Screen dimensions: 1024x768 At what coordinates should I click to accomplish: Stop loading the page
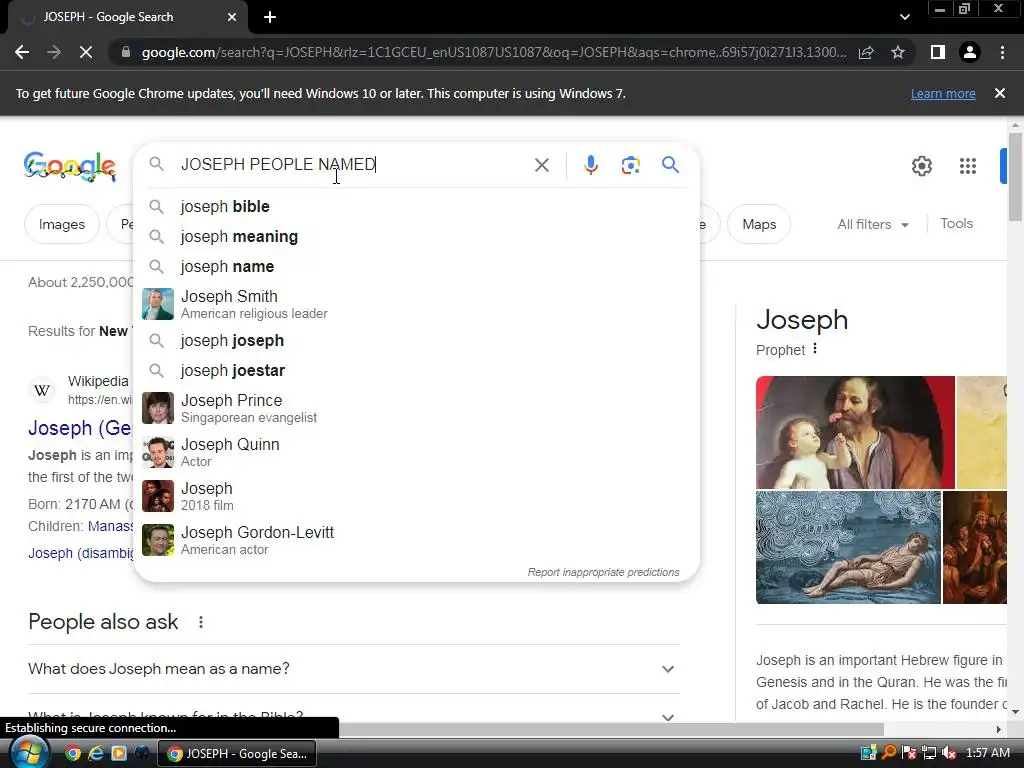(x=86, y=52)
